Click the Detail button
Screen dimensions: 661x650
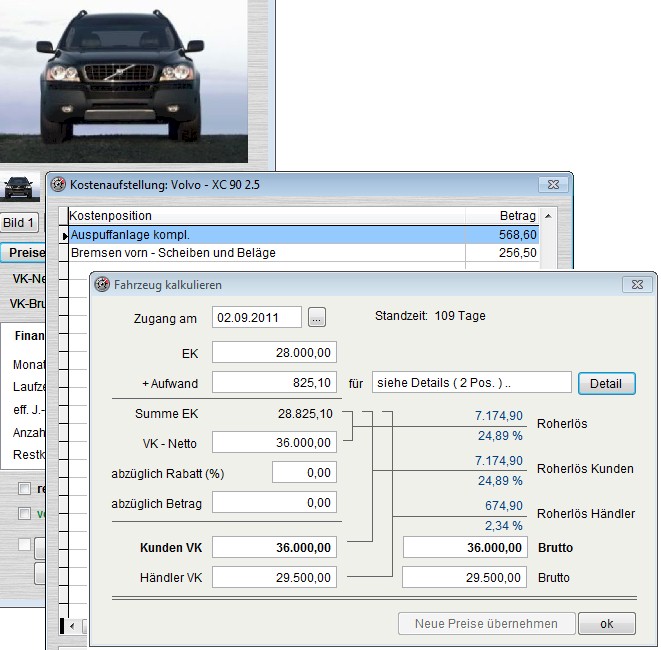coord(606,383)
